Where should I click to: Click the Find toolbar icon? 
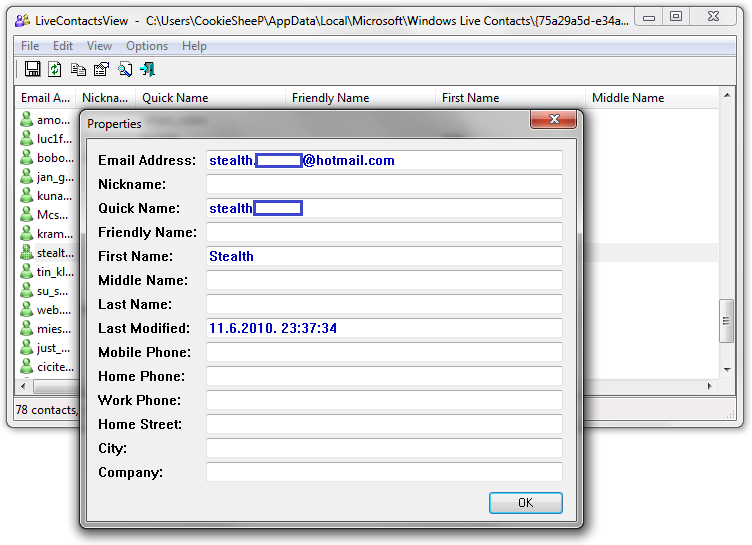point(124,70)
